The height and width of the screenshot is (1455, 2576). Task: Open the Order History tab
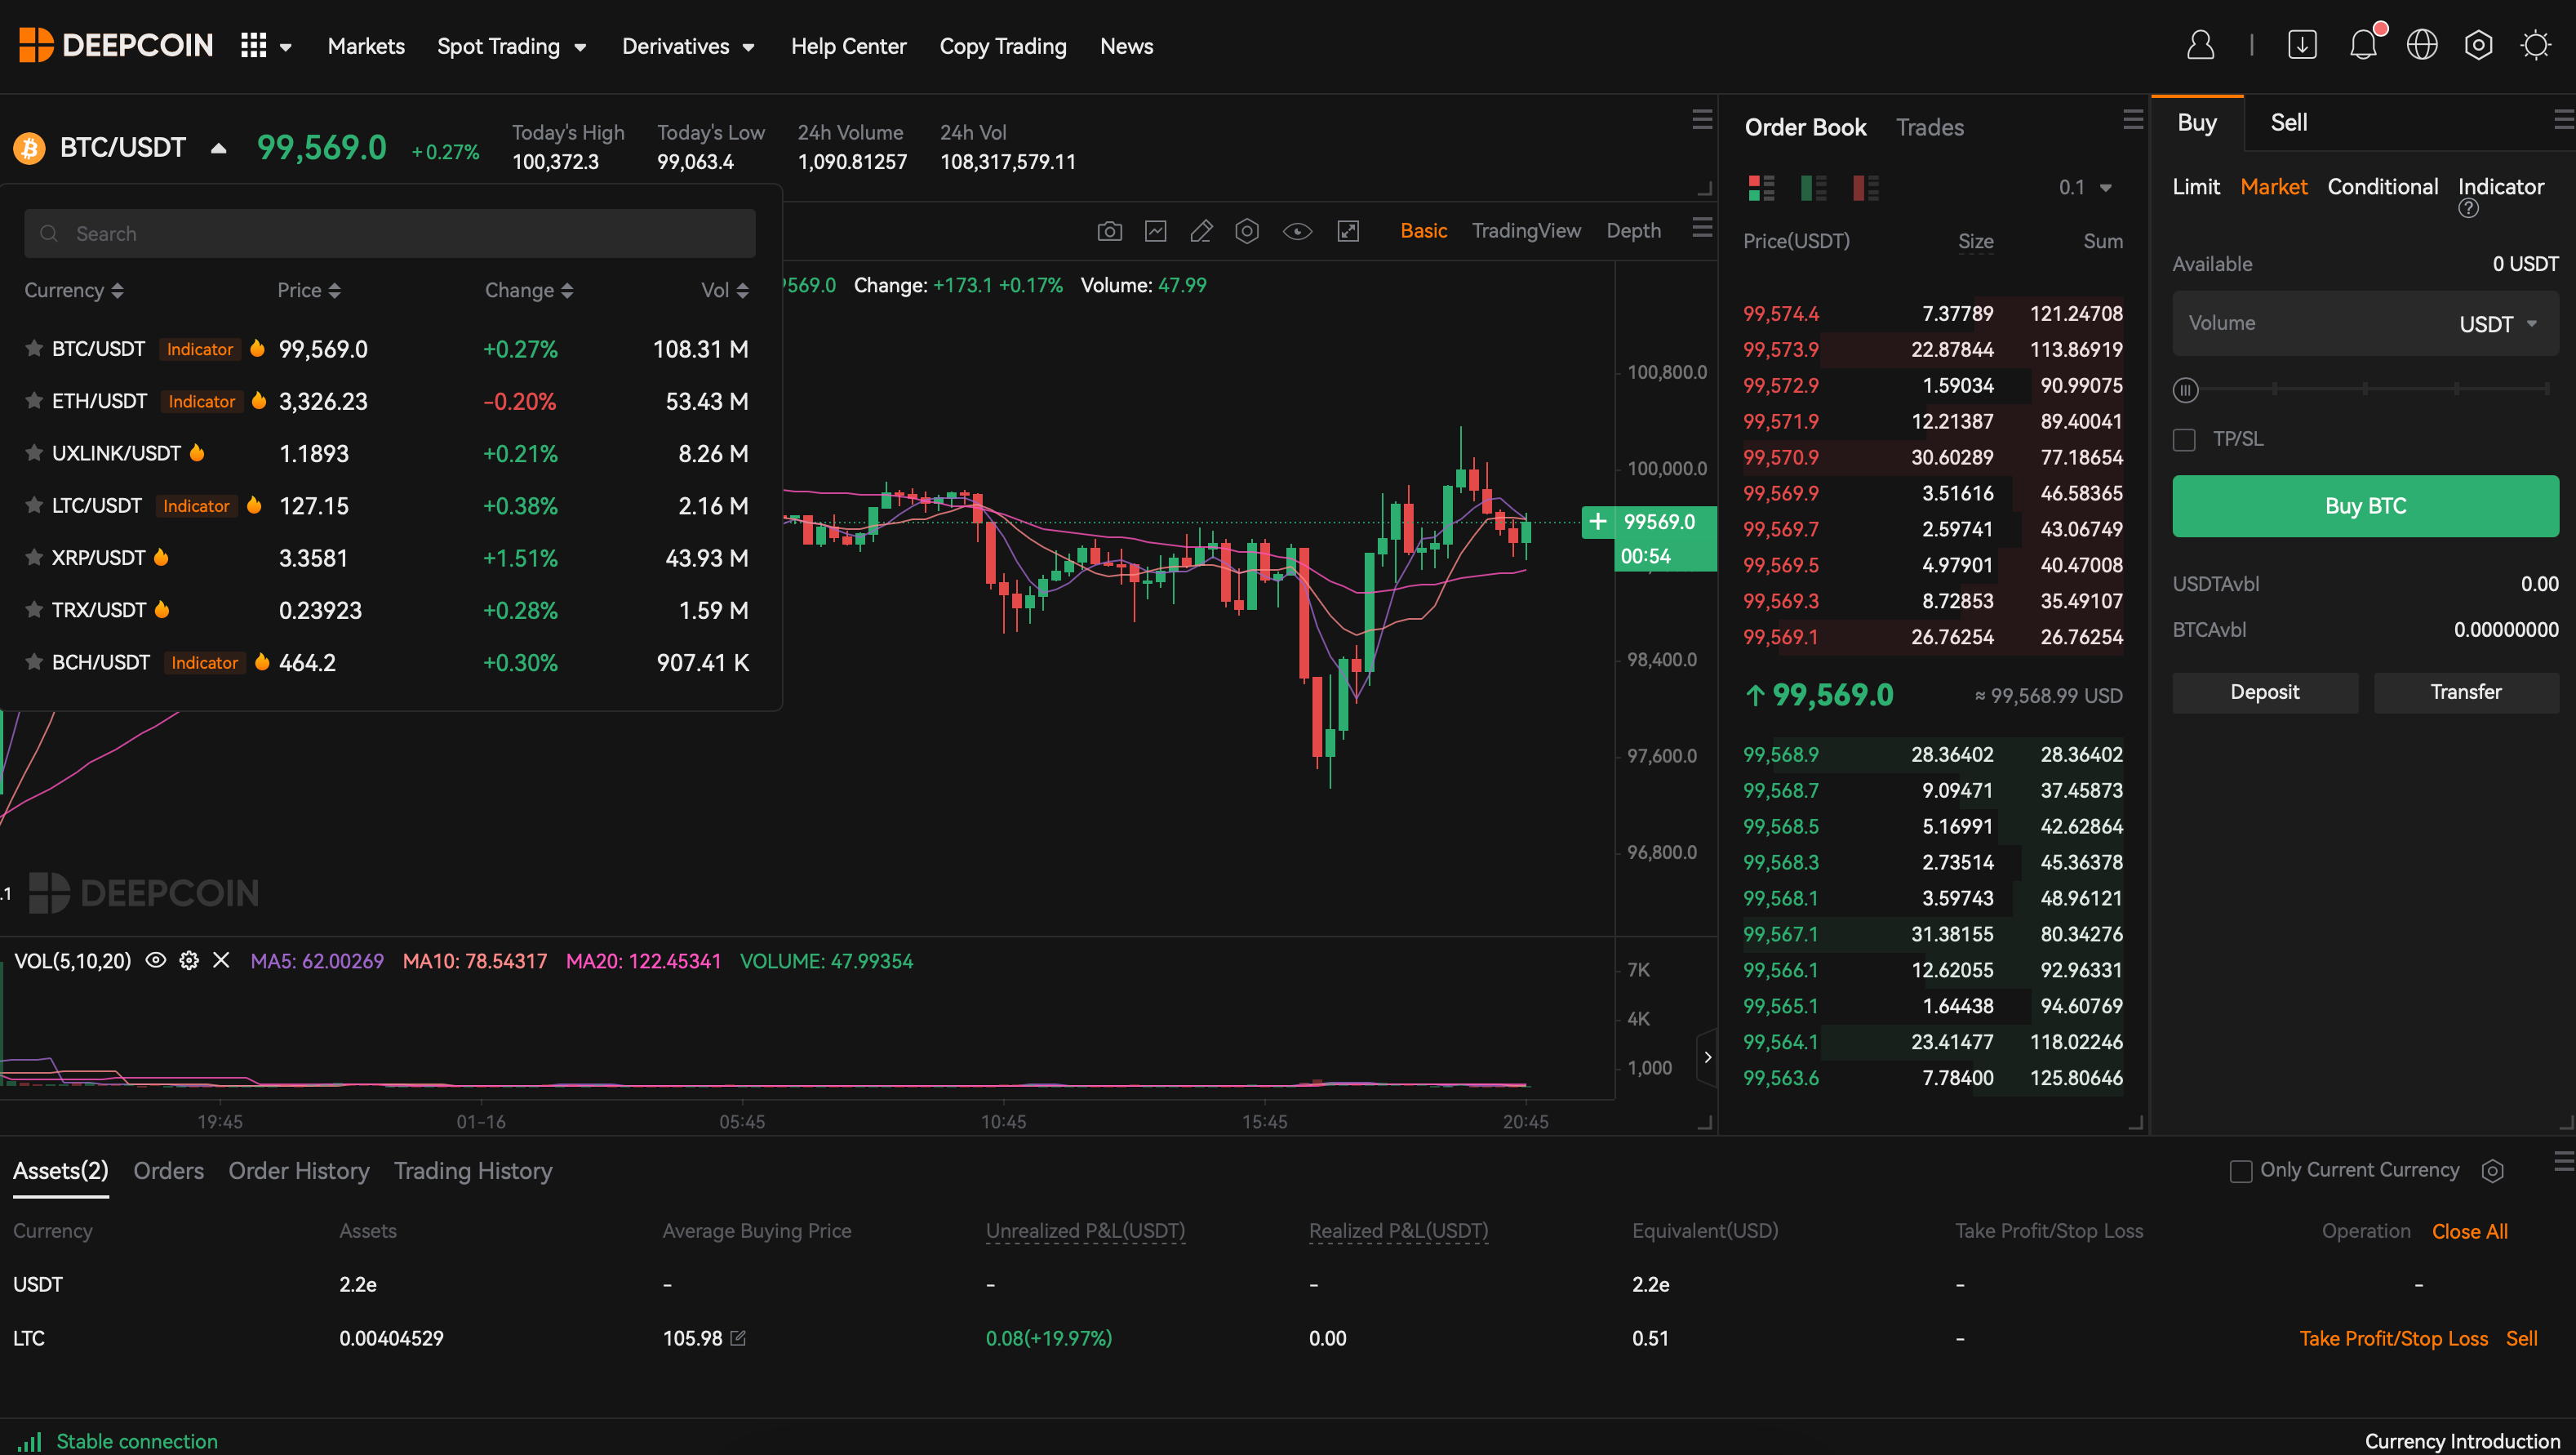[299, 1171]
